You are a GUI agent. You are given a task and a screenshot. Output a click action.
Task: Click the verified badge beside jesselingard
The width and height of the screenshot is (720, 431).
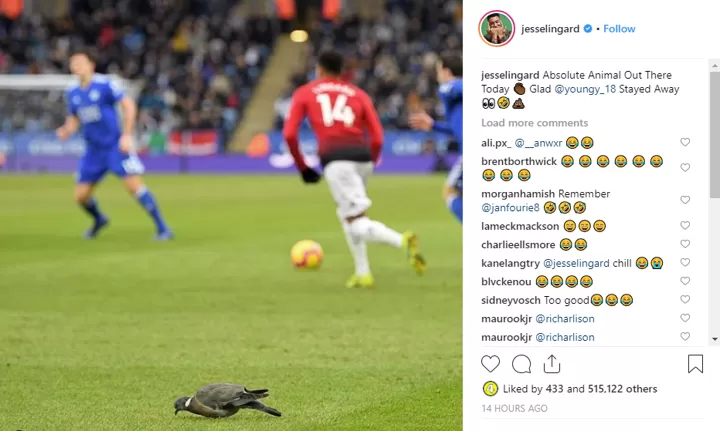587,28
